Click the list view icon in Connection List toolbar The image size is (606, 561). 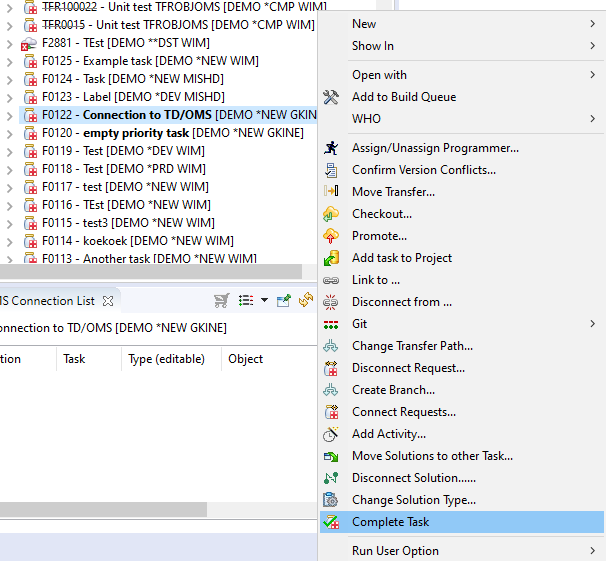point(246,300)
